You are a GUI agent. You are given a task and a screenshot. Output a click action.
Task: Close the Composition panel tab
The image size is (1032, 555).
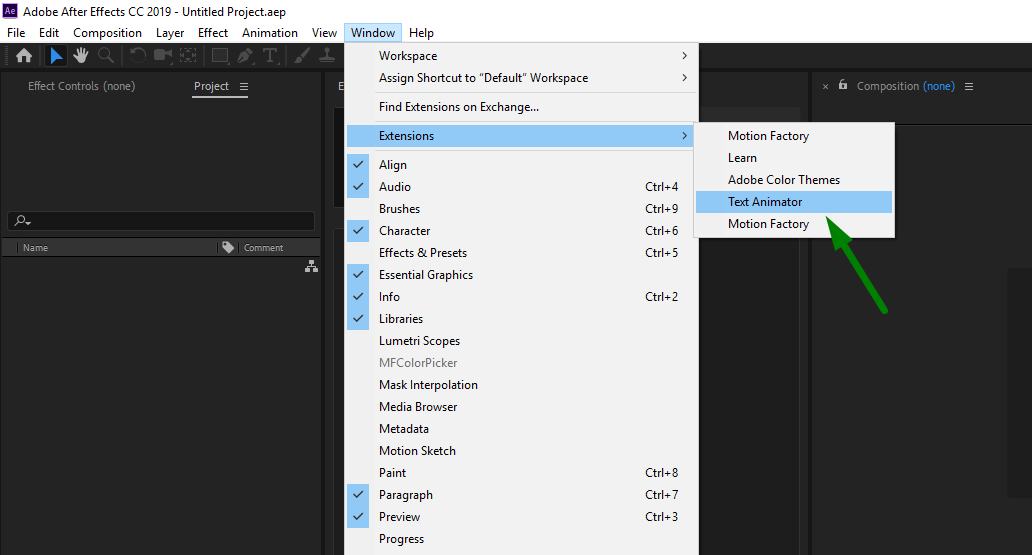[825, 86]
